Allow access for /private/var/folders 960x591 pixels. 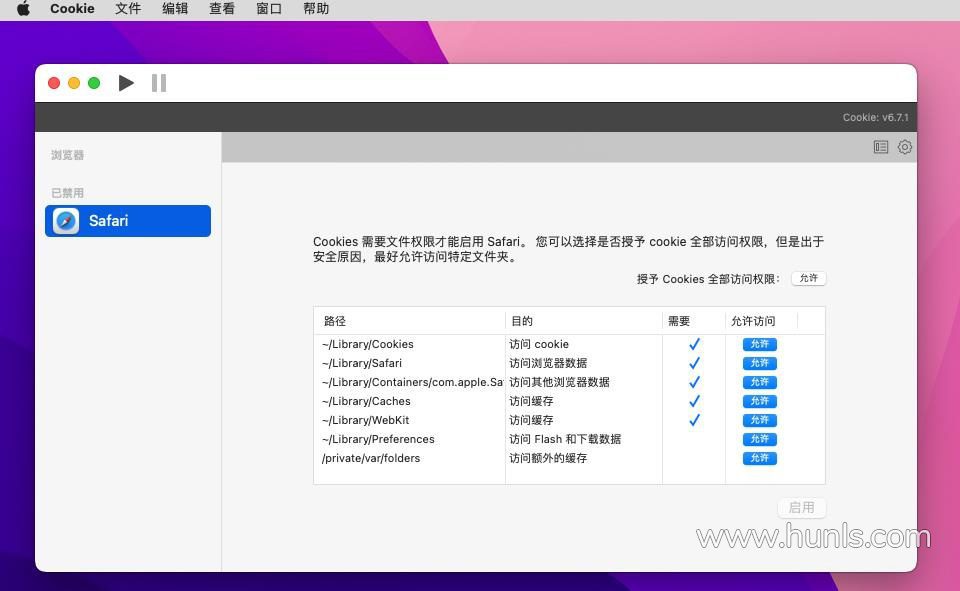click(x=759, y=458)
